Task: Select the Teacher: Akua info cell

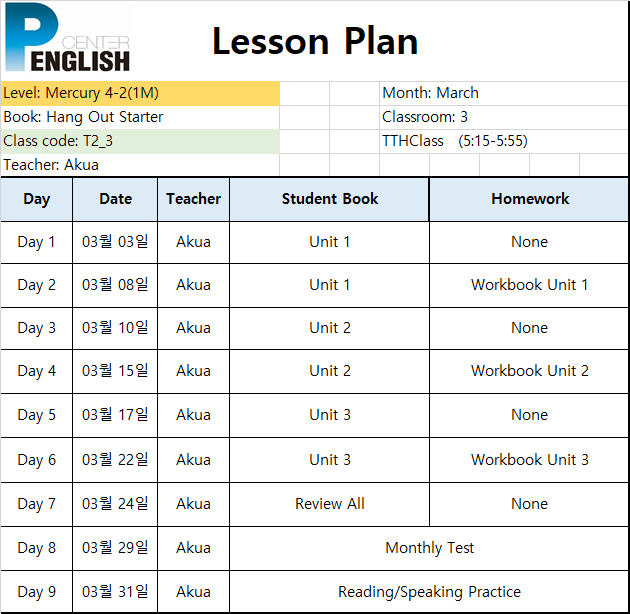Action: (x=140, y=165)
